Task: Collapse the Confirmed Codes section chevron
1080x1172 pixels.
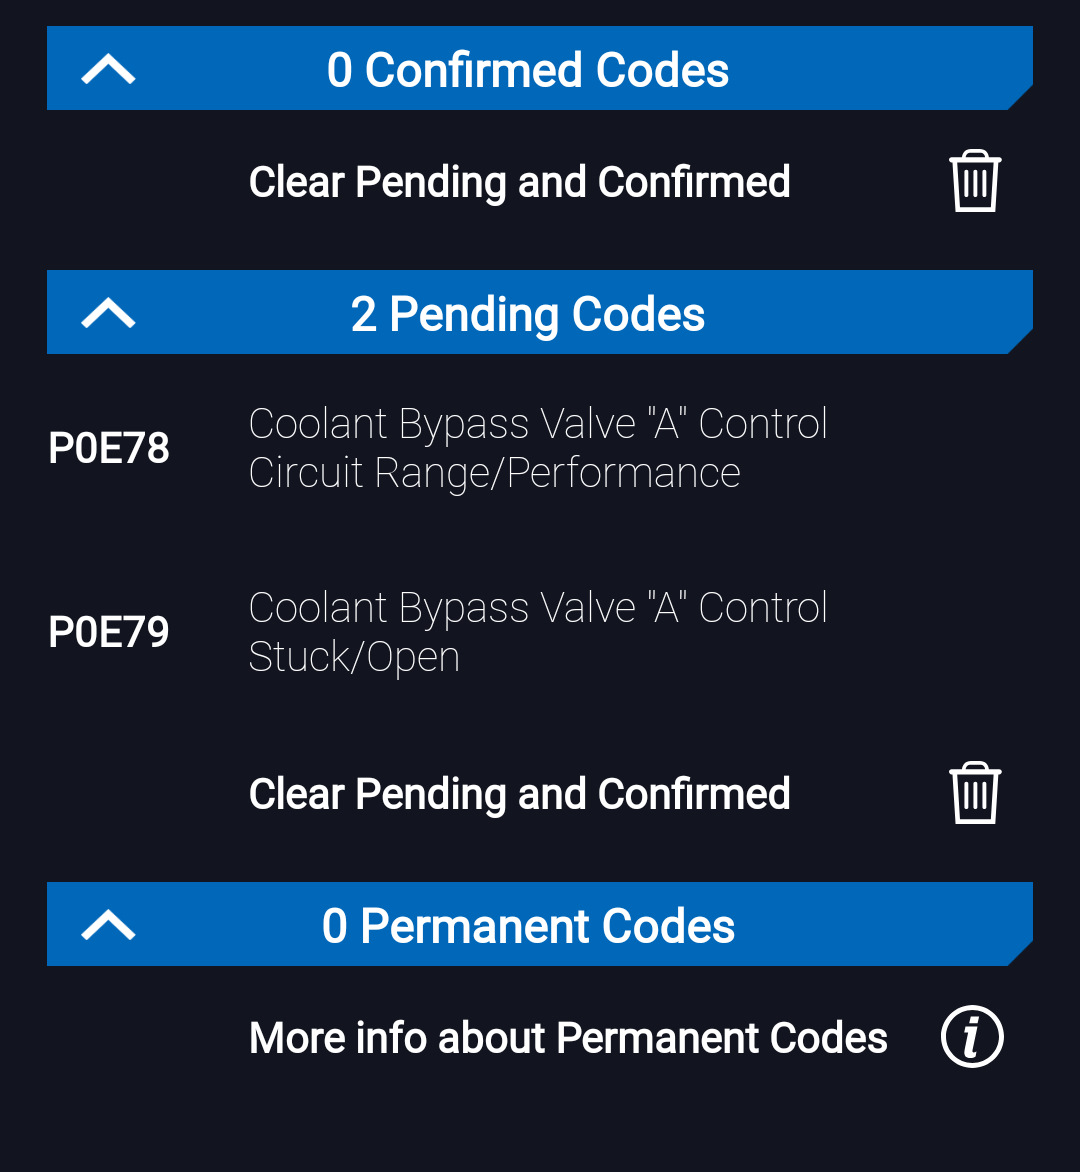Action: tap(108, 70)
